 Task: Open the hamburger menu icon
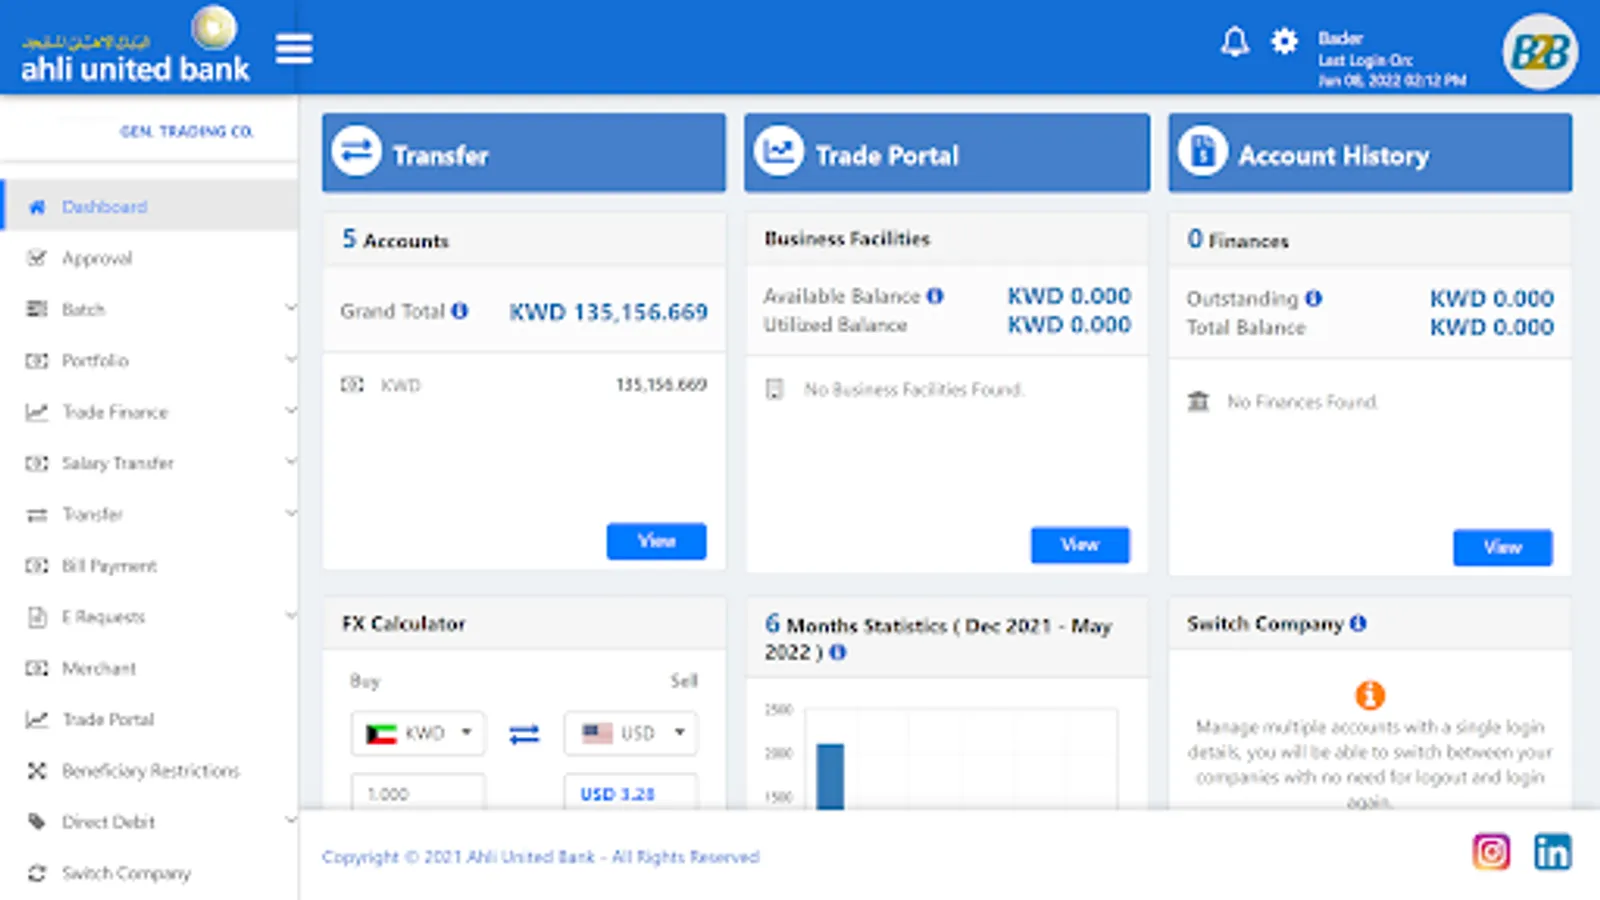coord(294,48)
